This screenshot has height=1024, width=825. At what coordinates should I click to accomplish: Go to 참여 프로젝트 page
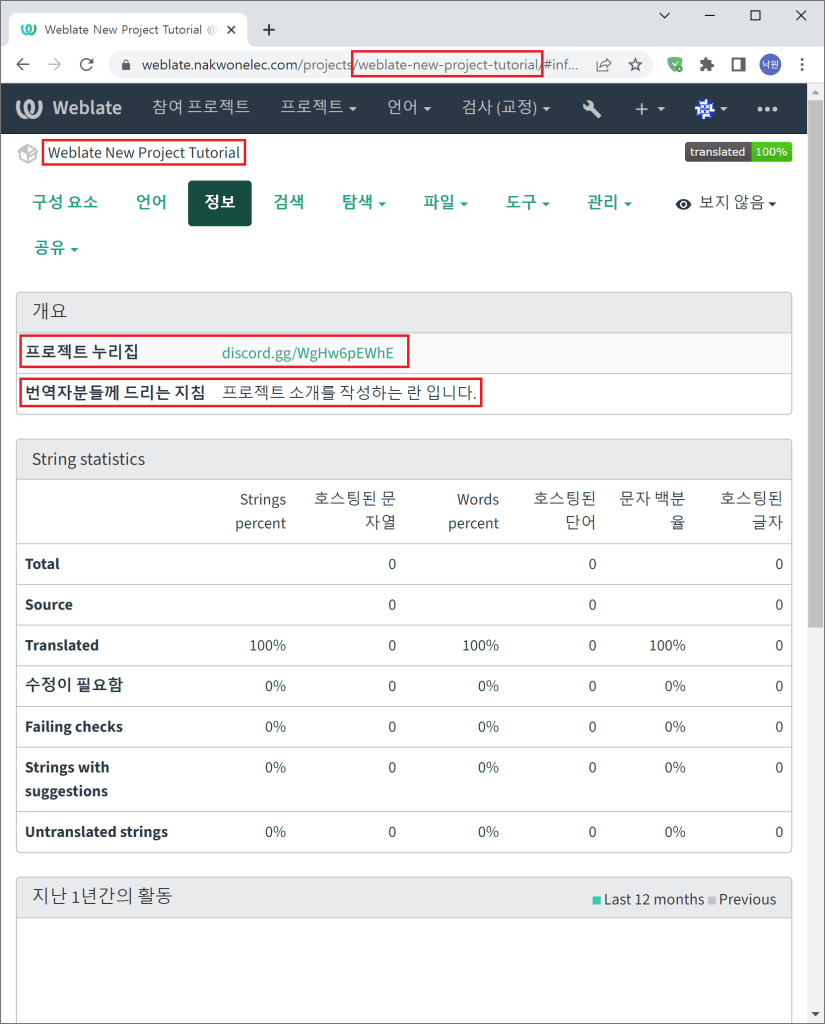[x=201, y=108]
